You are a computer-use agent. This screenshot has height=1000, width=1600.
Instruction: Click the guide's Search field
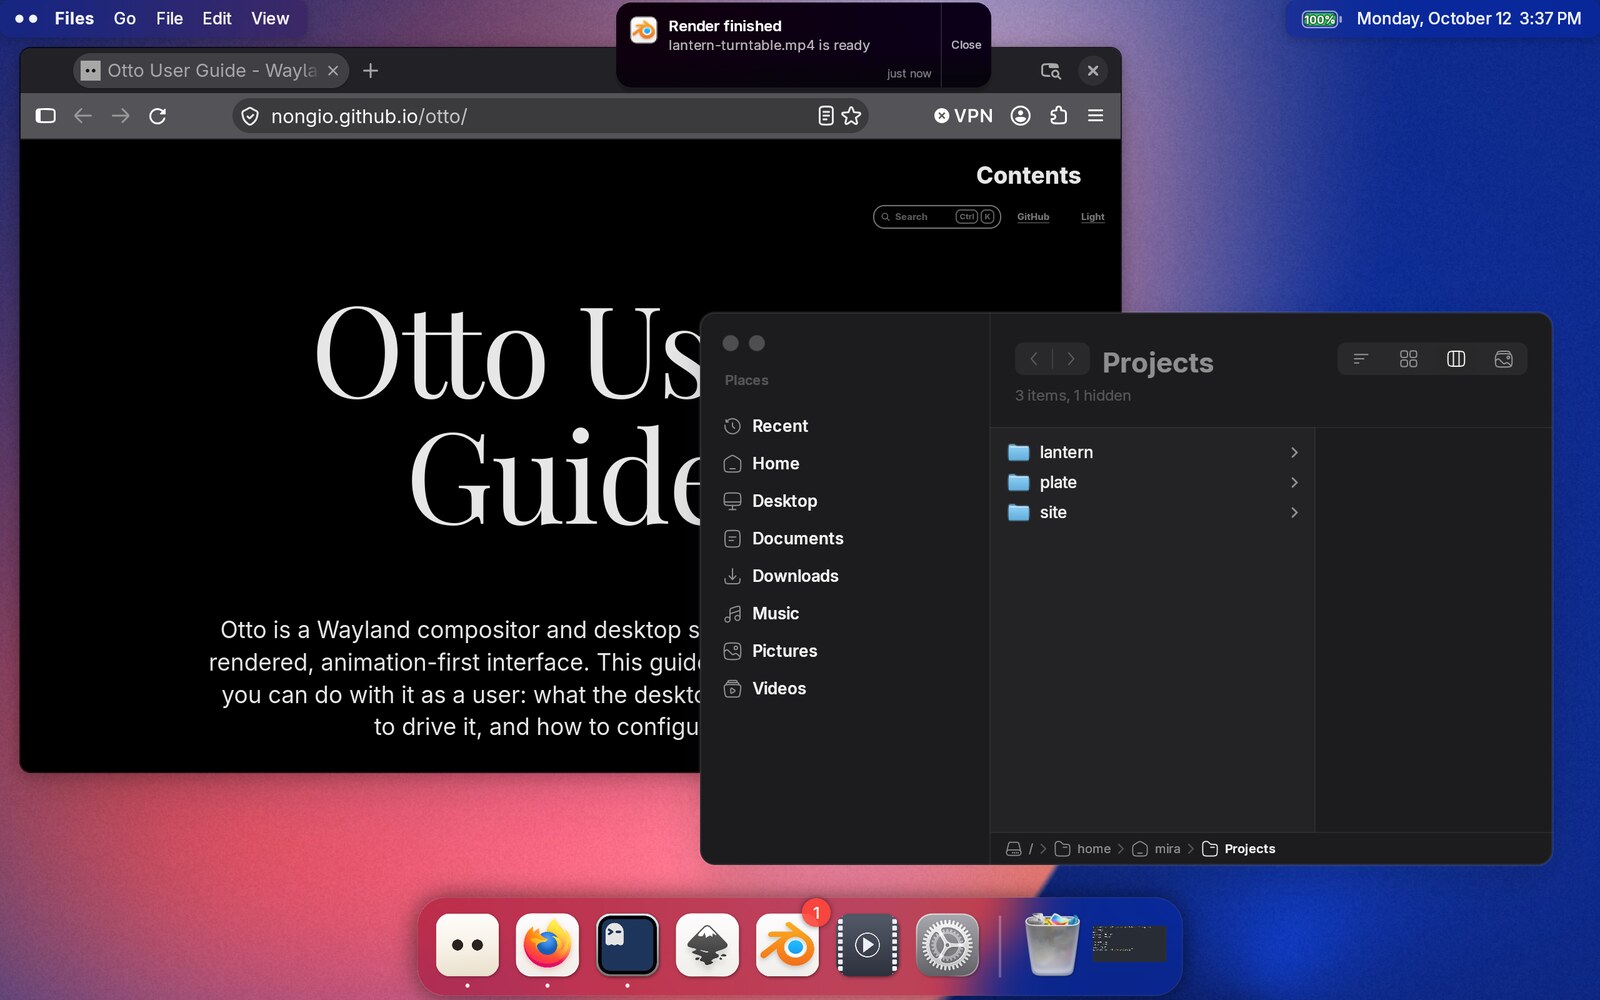pyautogui.click(x=936, y=217)
